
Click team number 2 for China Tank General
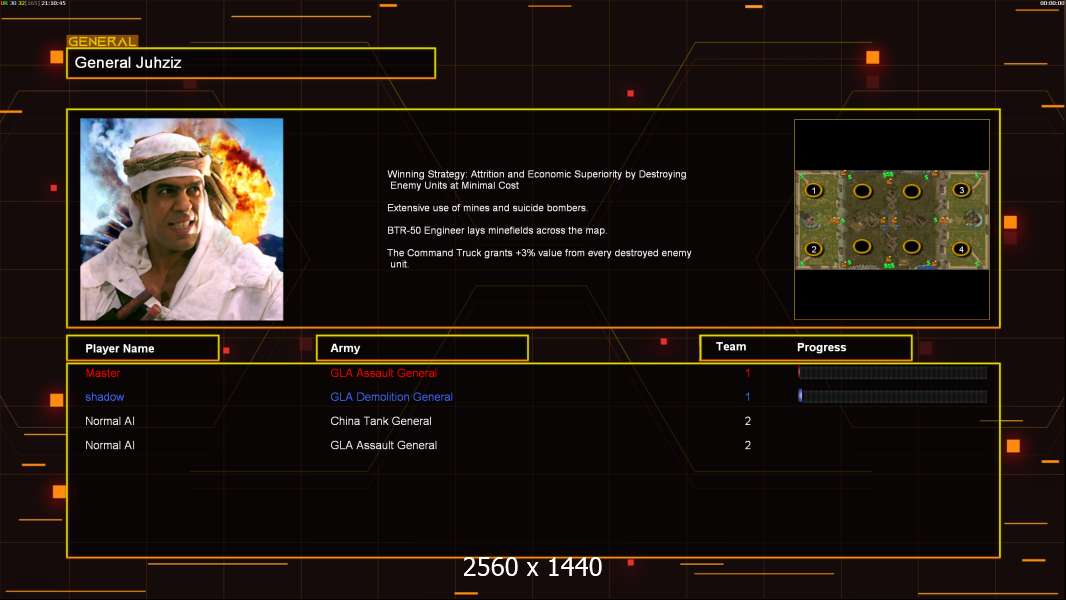(x=748, y=421)
